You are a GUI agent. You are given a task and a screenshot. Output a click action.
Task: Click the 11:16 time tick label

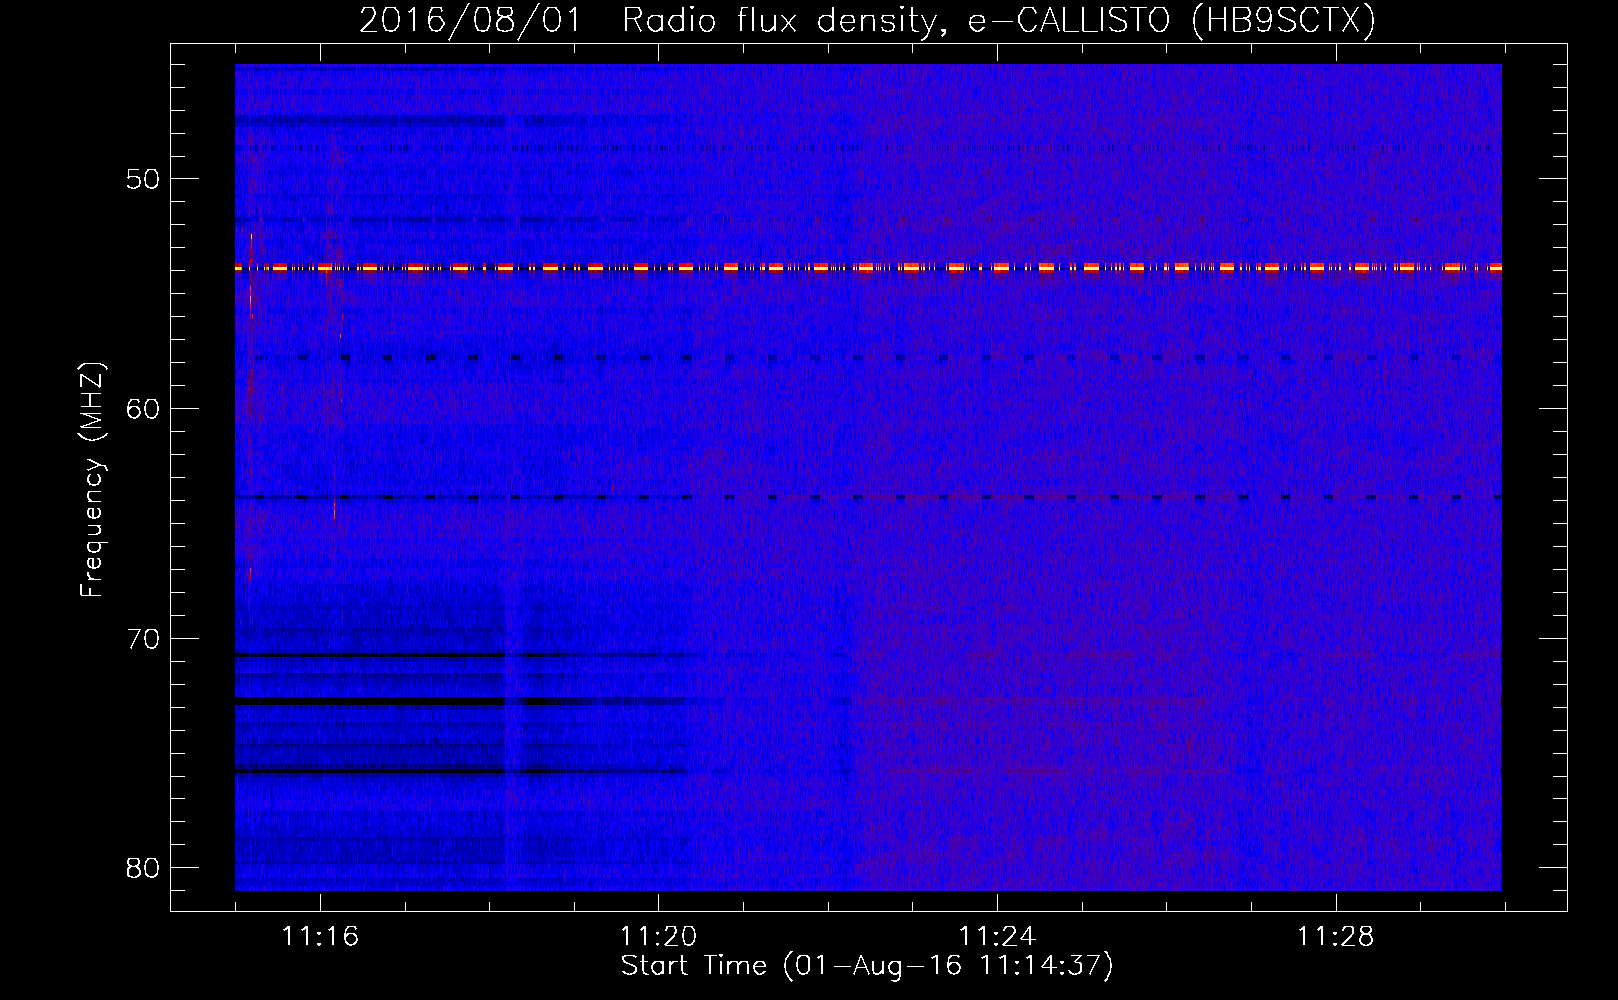(320, 937)
